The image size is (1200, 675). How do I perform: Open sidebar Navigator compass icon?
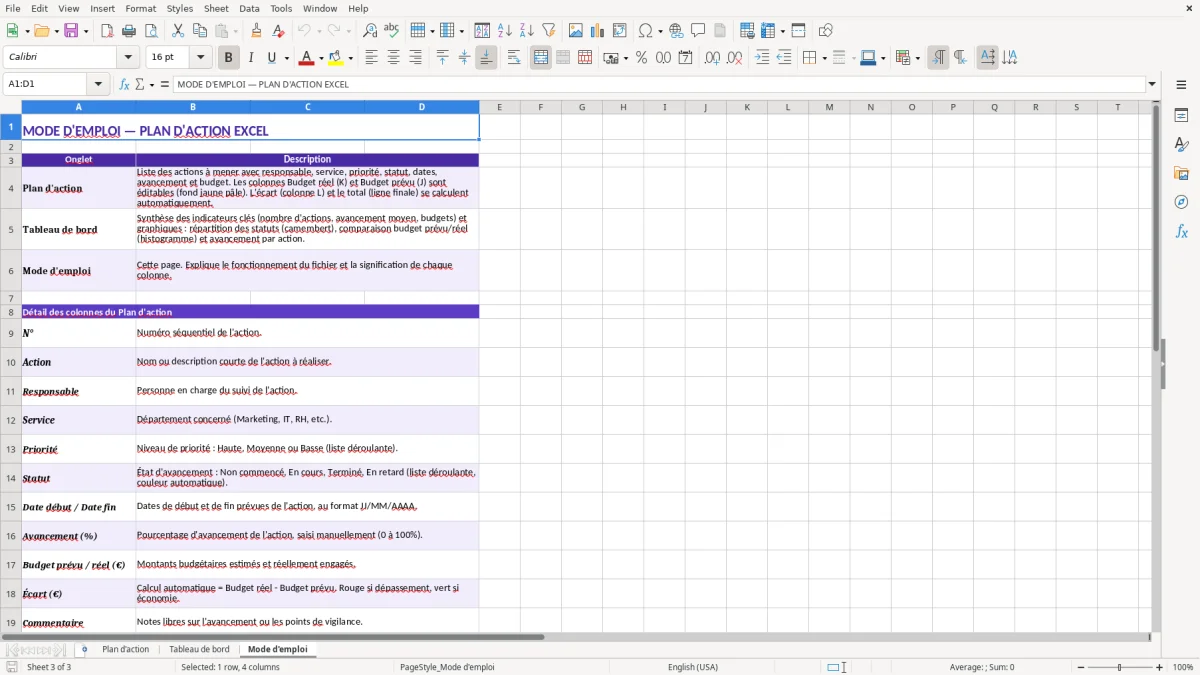1181,202
